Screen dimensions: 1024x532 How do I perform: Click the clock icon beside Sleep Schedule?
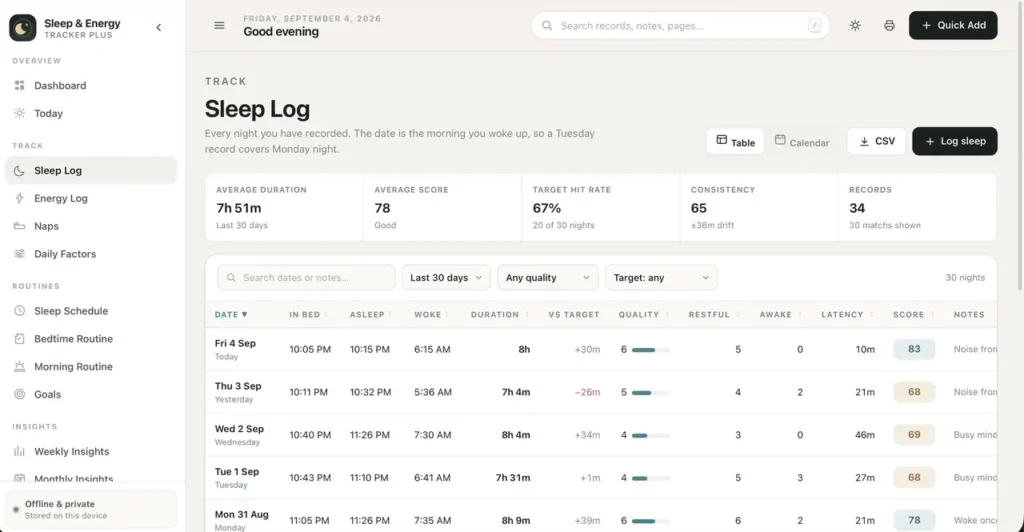point(20,311)
